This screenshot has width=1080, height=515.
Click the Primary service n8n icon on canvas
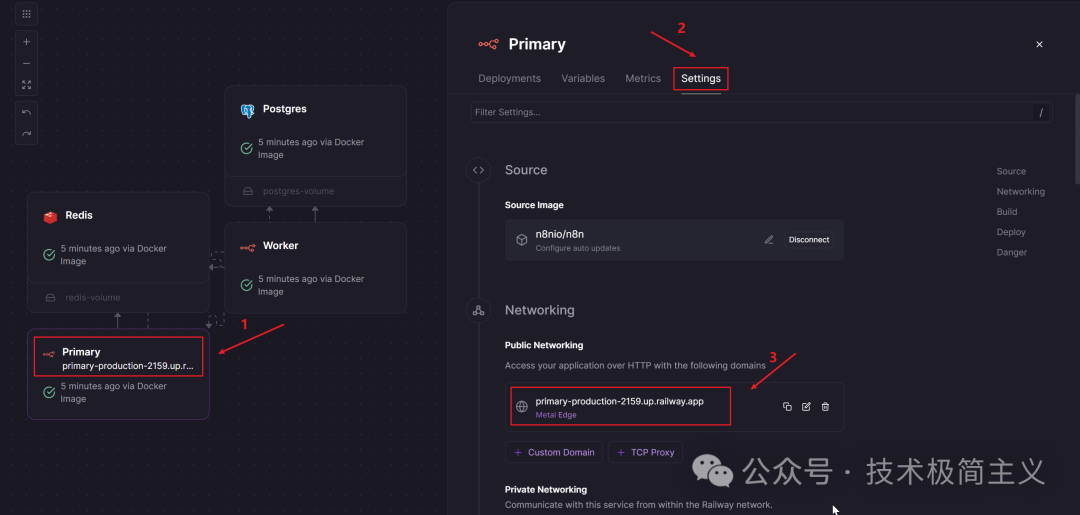(x=49, y=354)
